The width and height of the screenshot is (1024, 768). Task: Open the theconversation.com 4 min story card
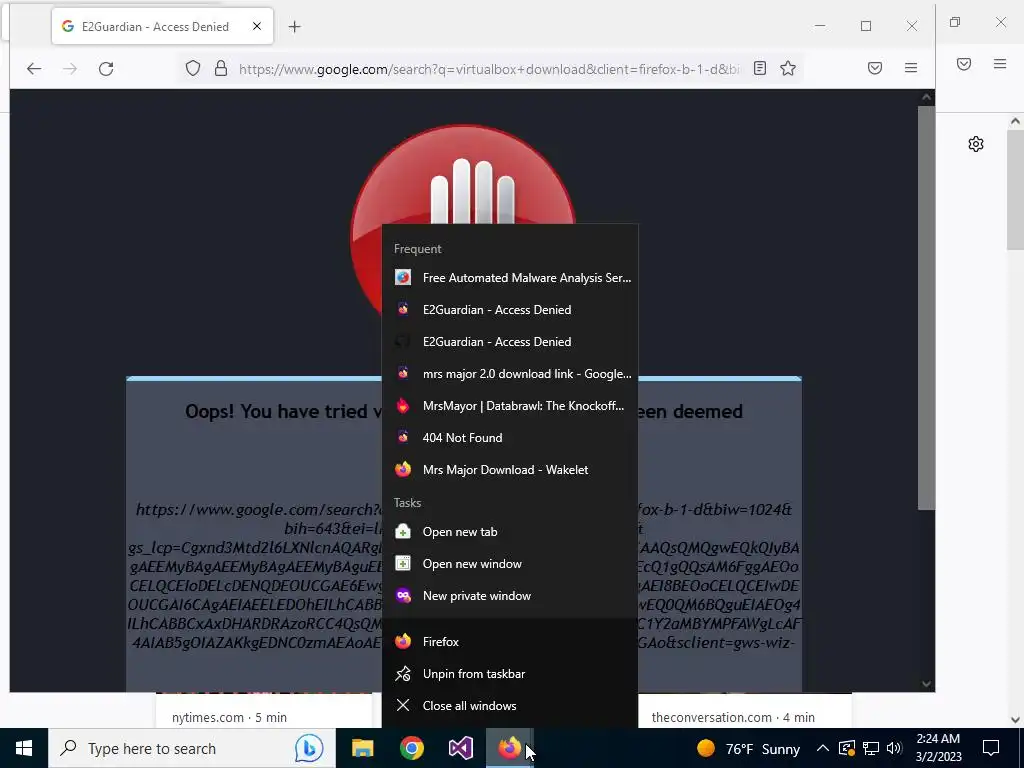pos(744,711)
